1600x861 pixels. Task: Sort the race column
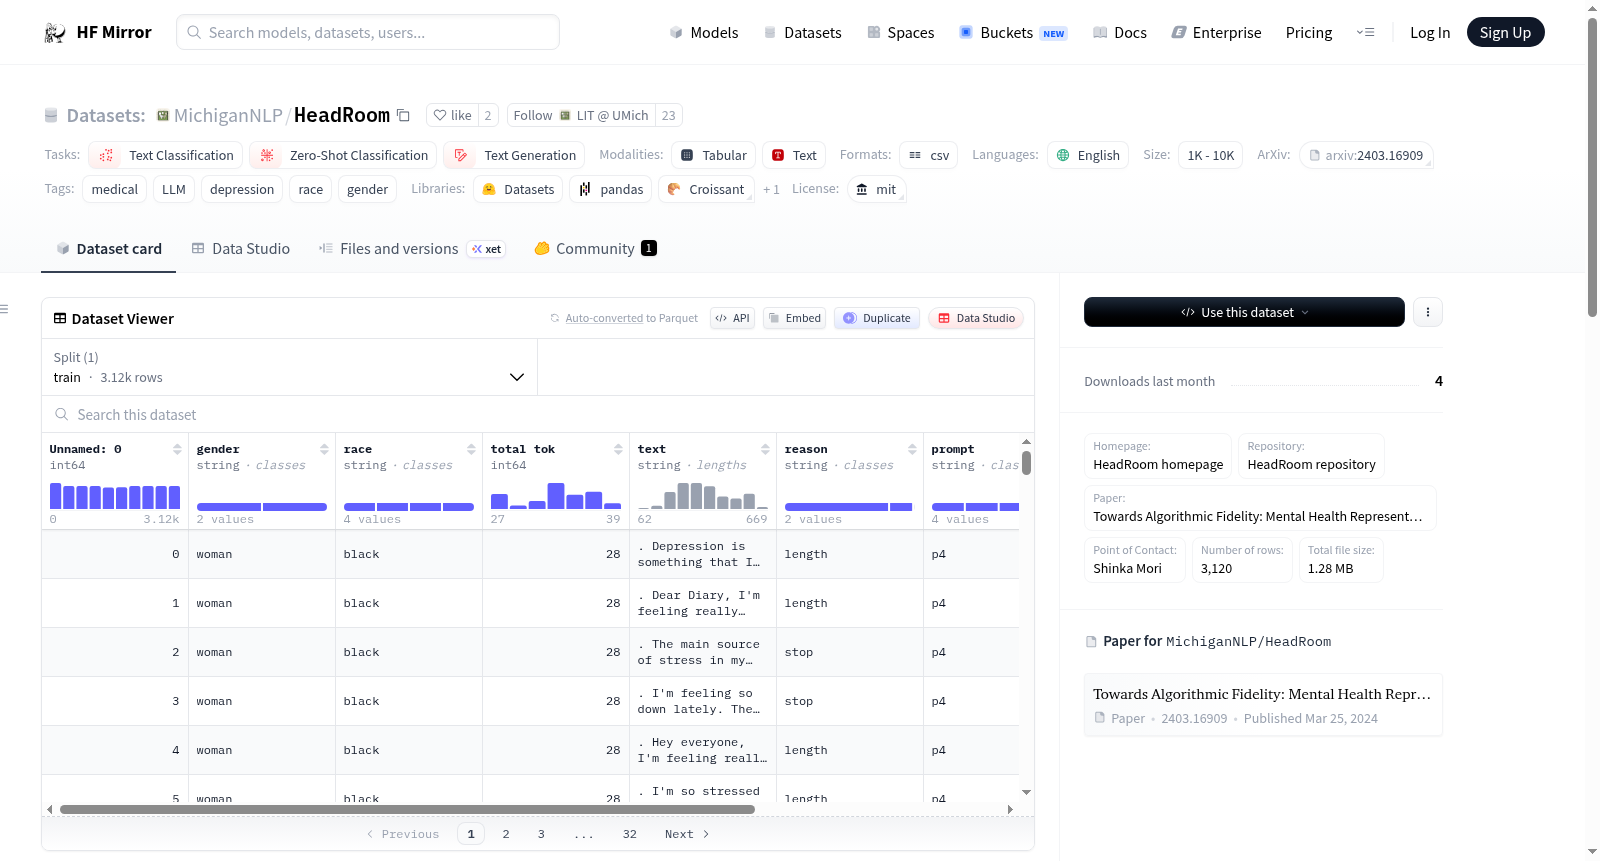(471, 449)
